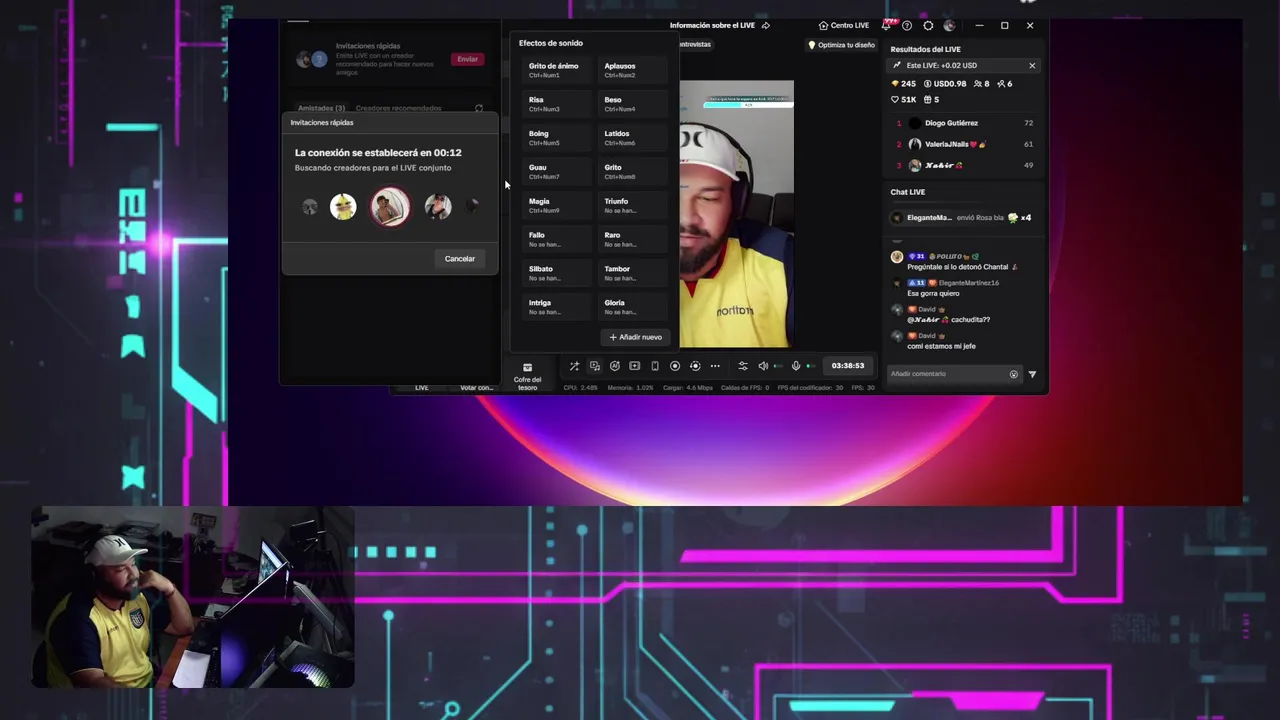Open the help question mark icon
The width and height of the screenshot is (1280, 720).
[907, 25]
